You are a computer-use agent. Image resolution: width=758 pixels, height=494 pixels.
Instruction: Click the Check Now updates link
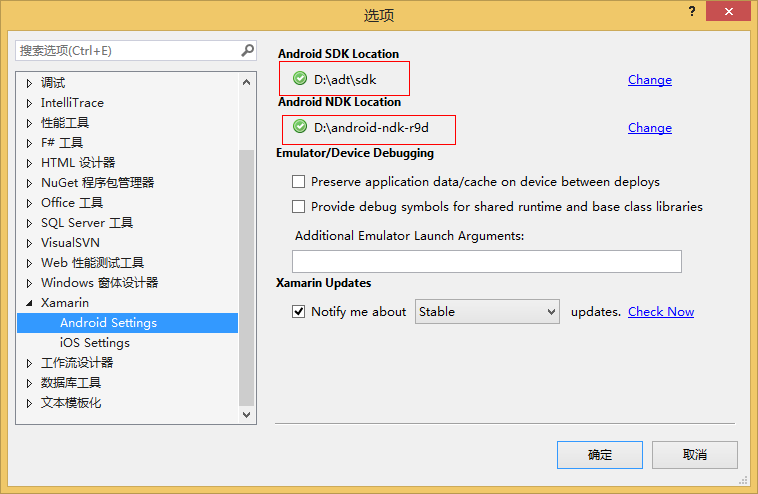[x=661, y=312]
